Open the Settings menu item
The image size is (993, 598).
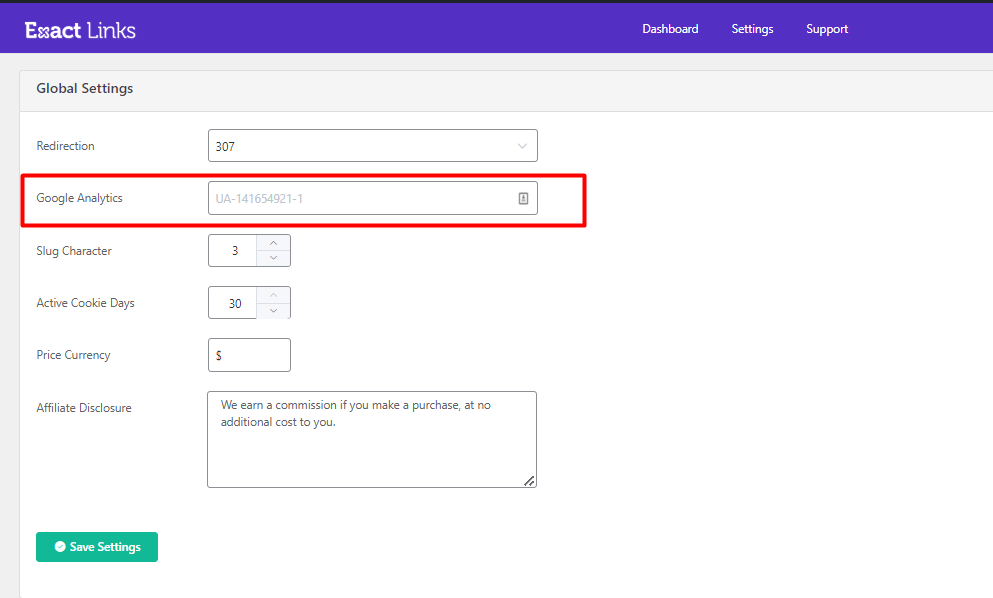[752, 29]
